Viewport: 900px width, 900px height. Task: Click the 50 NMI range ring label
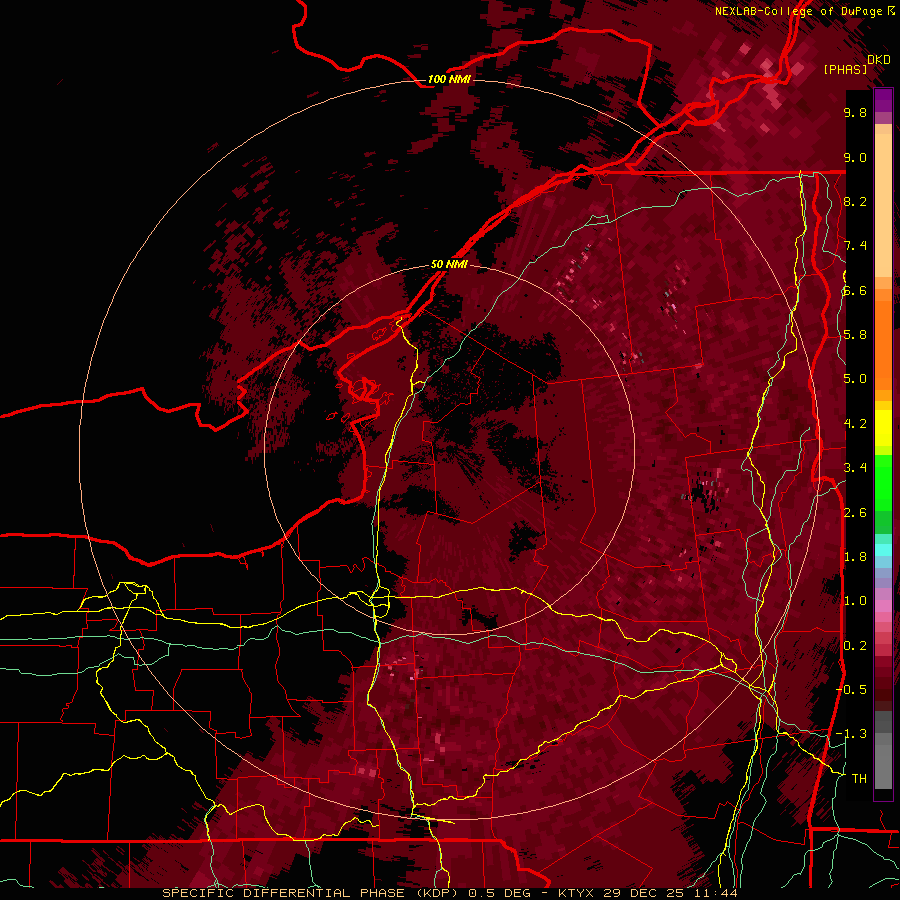pos(449,265)
